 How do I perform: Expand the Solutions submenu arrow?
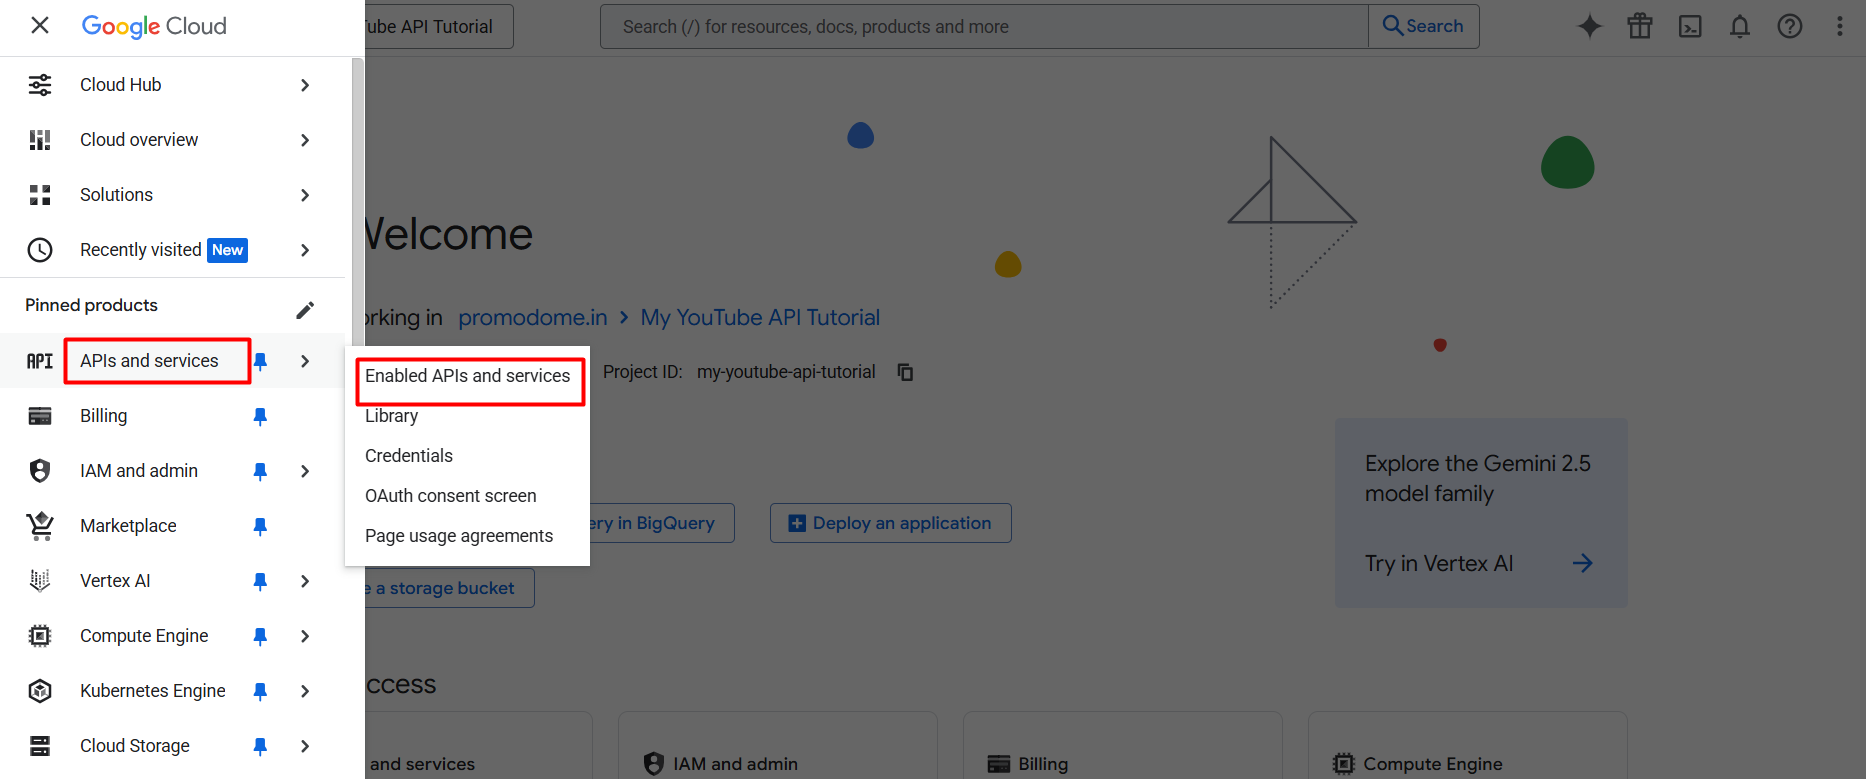pyautogui.click(x=305, y=195)
